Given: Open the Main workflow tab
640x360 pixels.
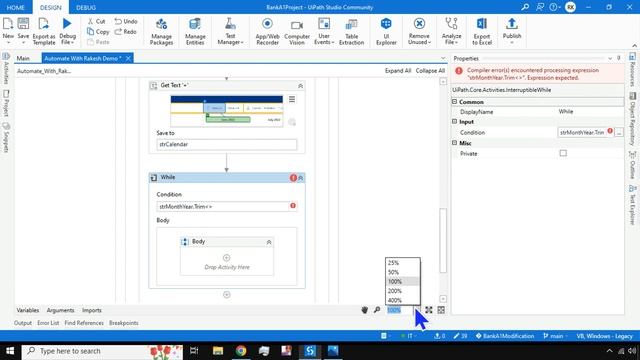Looking at the screenshot, I should coord(23,58).
